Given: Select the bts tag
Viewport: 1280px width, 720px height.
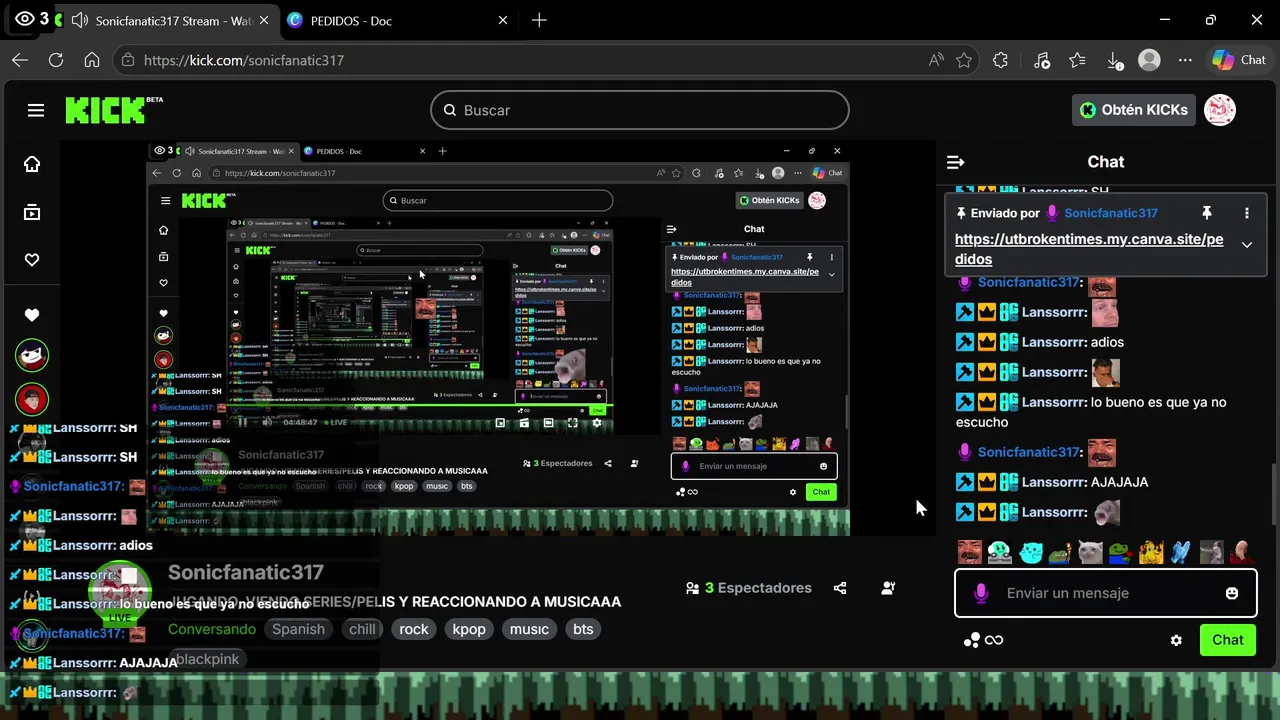Looking at the screenshot, I should 583,629.
